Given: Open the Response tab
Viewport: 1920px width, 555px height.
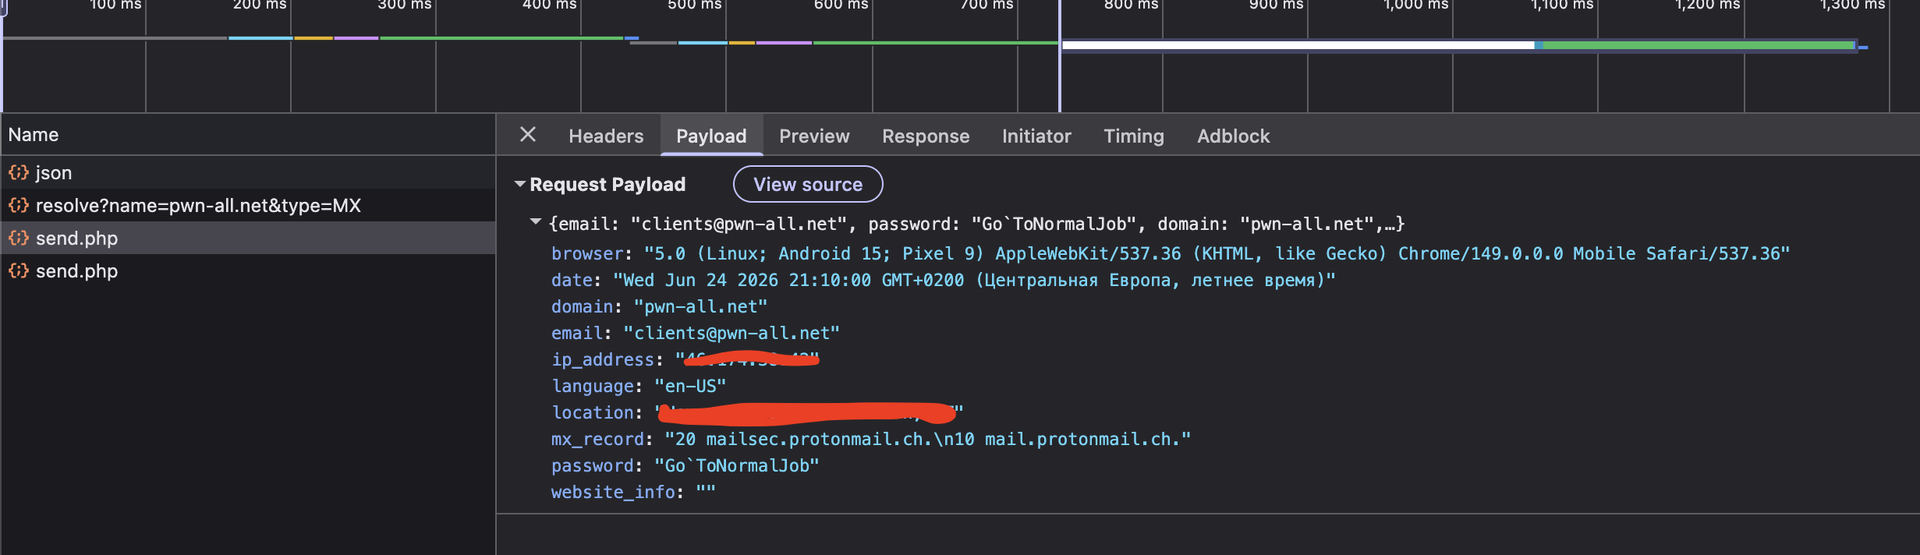Looking at the screenshot, I should coord(925,136).
